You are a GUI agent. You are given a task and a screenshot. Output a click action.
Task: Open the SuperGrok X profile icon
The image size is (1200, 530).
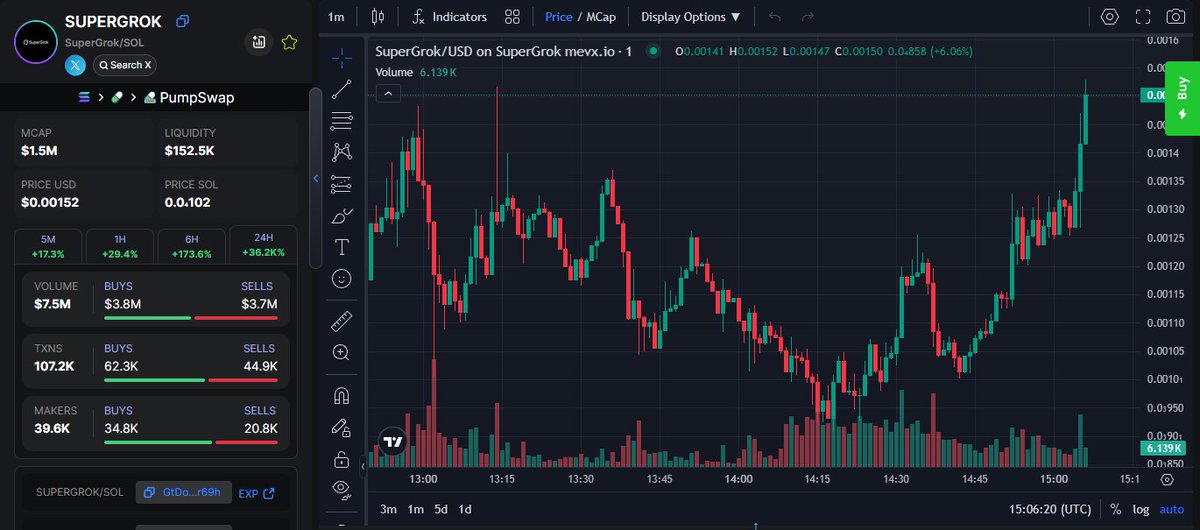coord(76,65)
